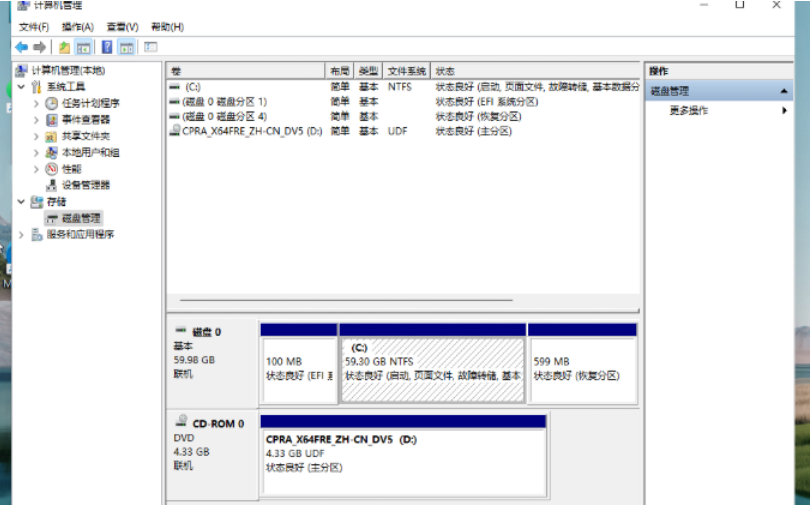This screenshot has width=812, height=506.
Task: Expand the 任务计划程序 node
Action: tap(36, 103)
